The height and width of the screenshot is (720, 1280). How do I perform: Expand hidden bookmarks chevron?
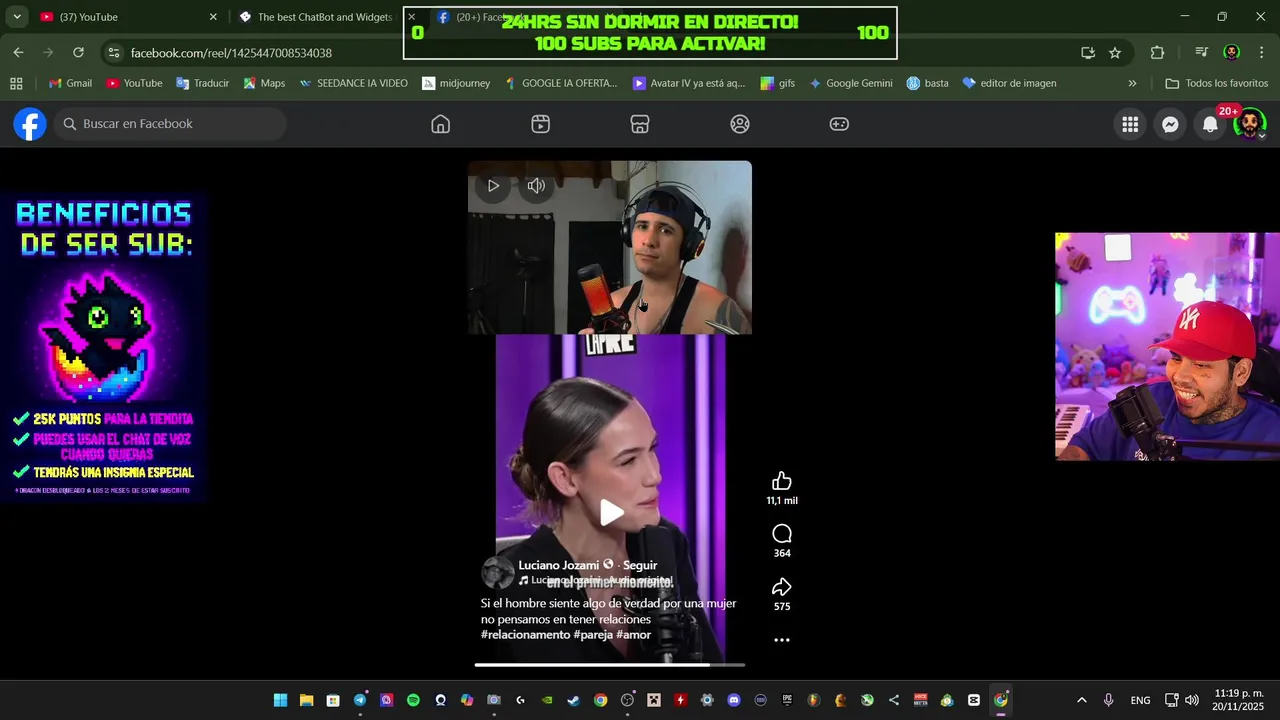click(x=1132, y=83)
